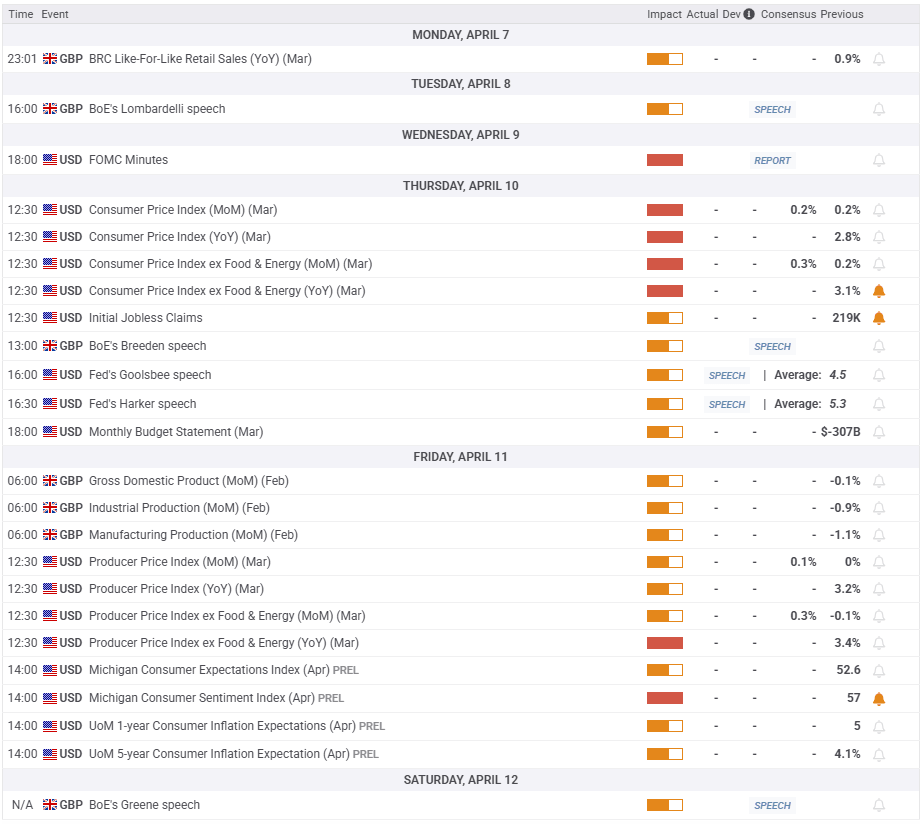922x824 pixels.
Task: Enable the alert for Consumer Price Index (MoM)
Action: [x=879, y=210]
